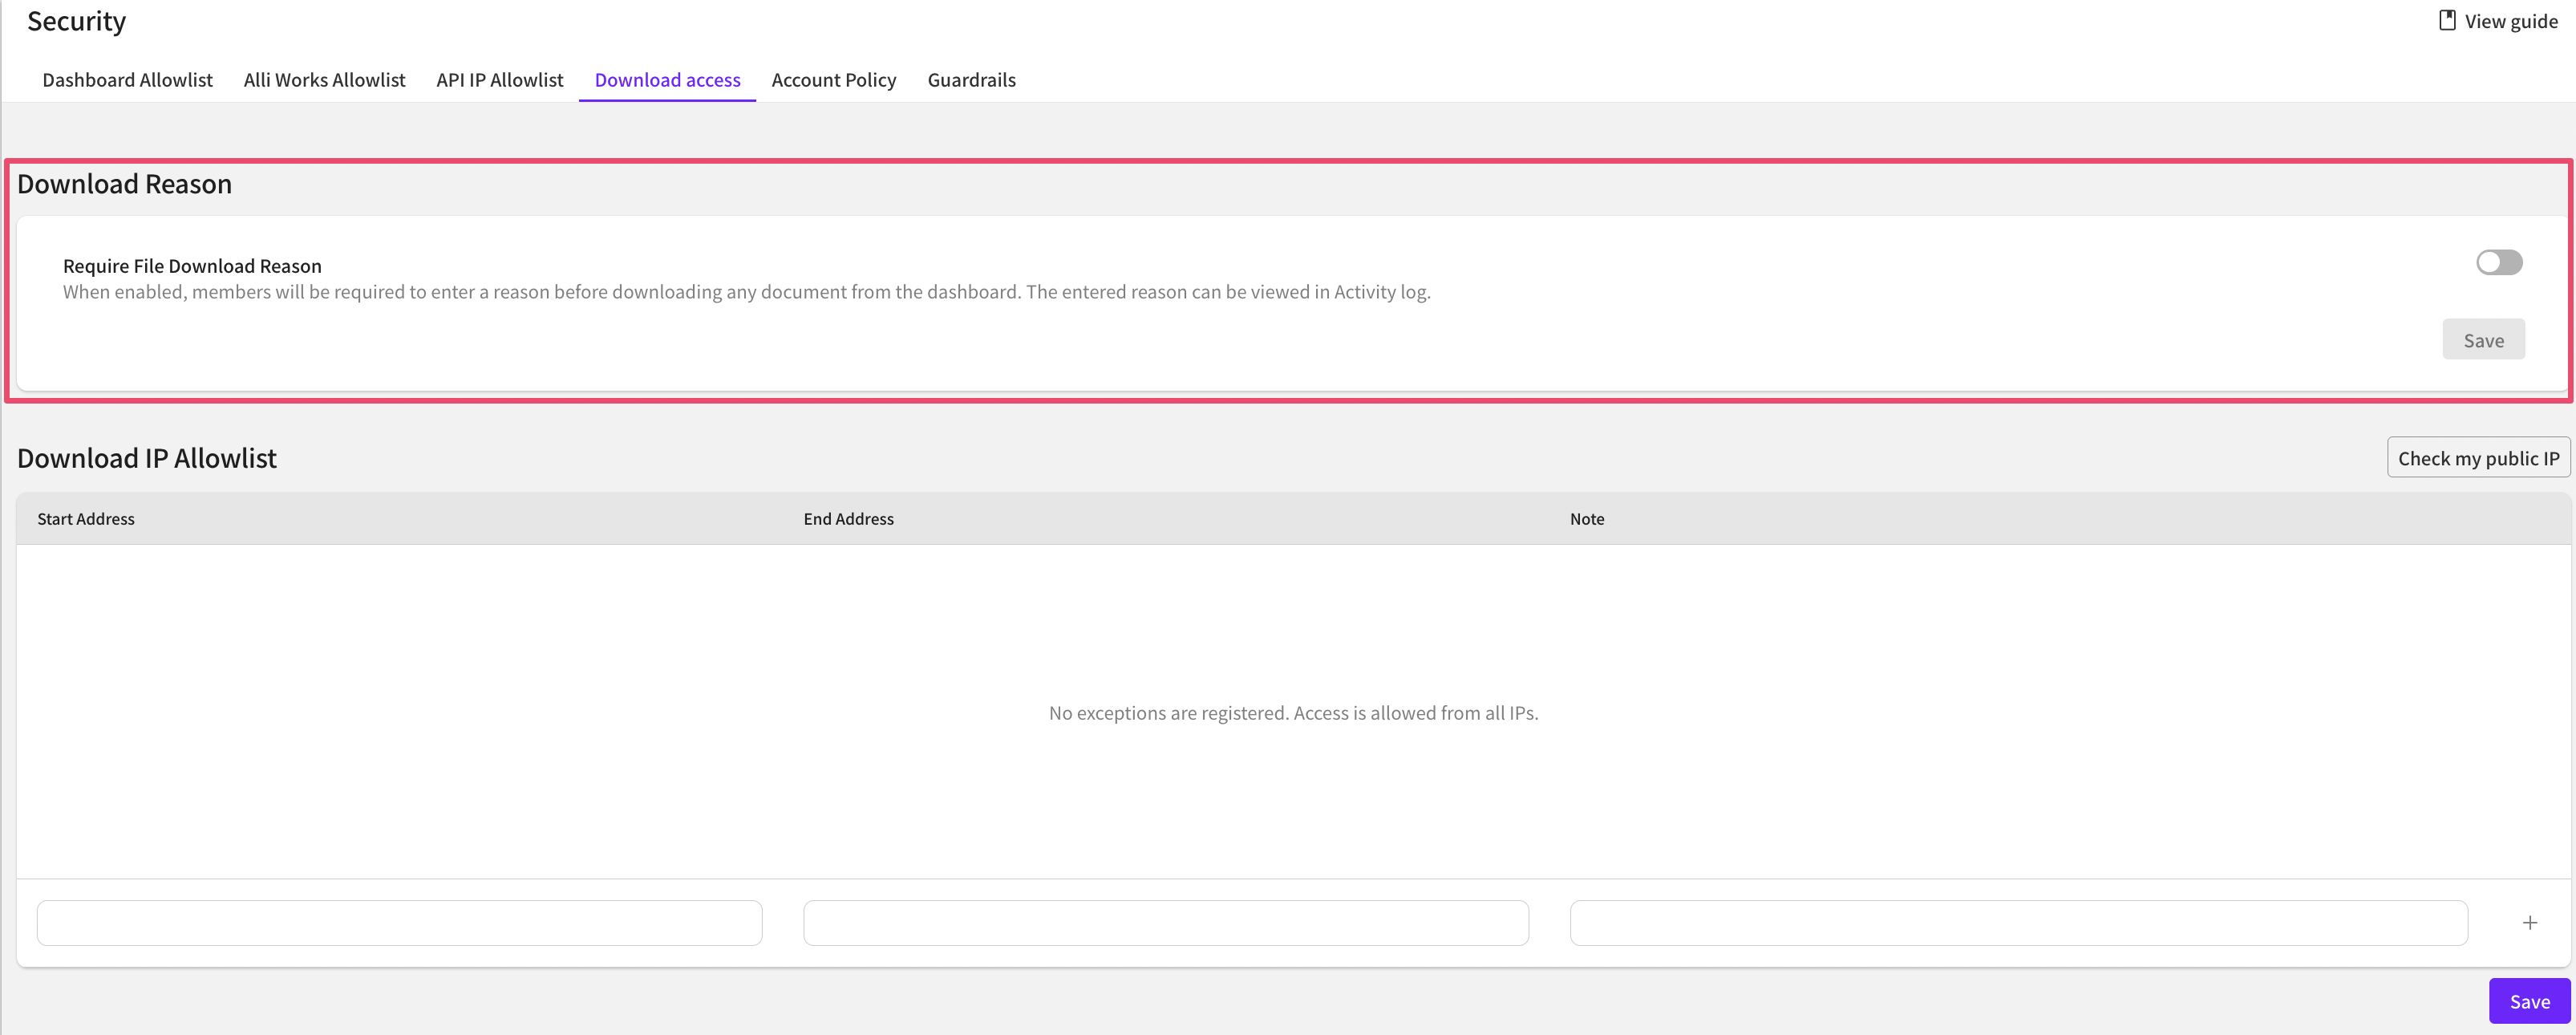
Task: Open the Account Policy tab
Action: (x=833, y=80)
